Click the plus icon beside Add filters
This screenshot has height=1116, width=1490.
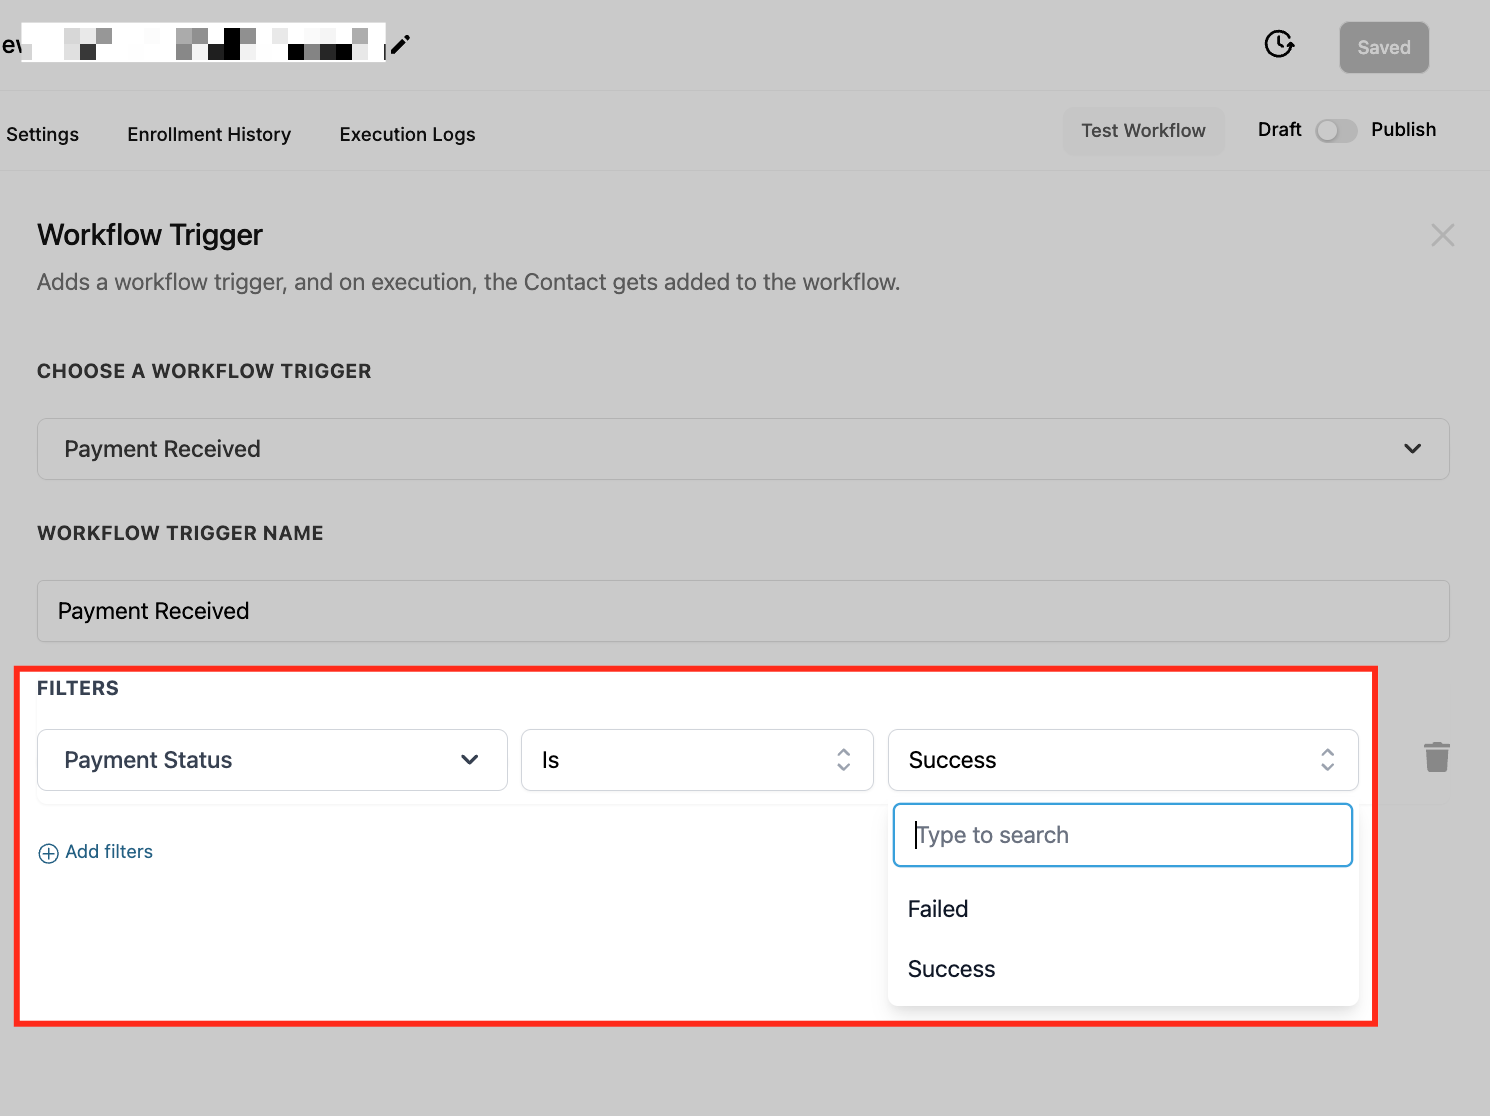48,853
